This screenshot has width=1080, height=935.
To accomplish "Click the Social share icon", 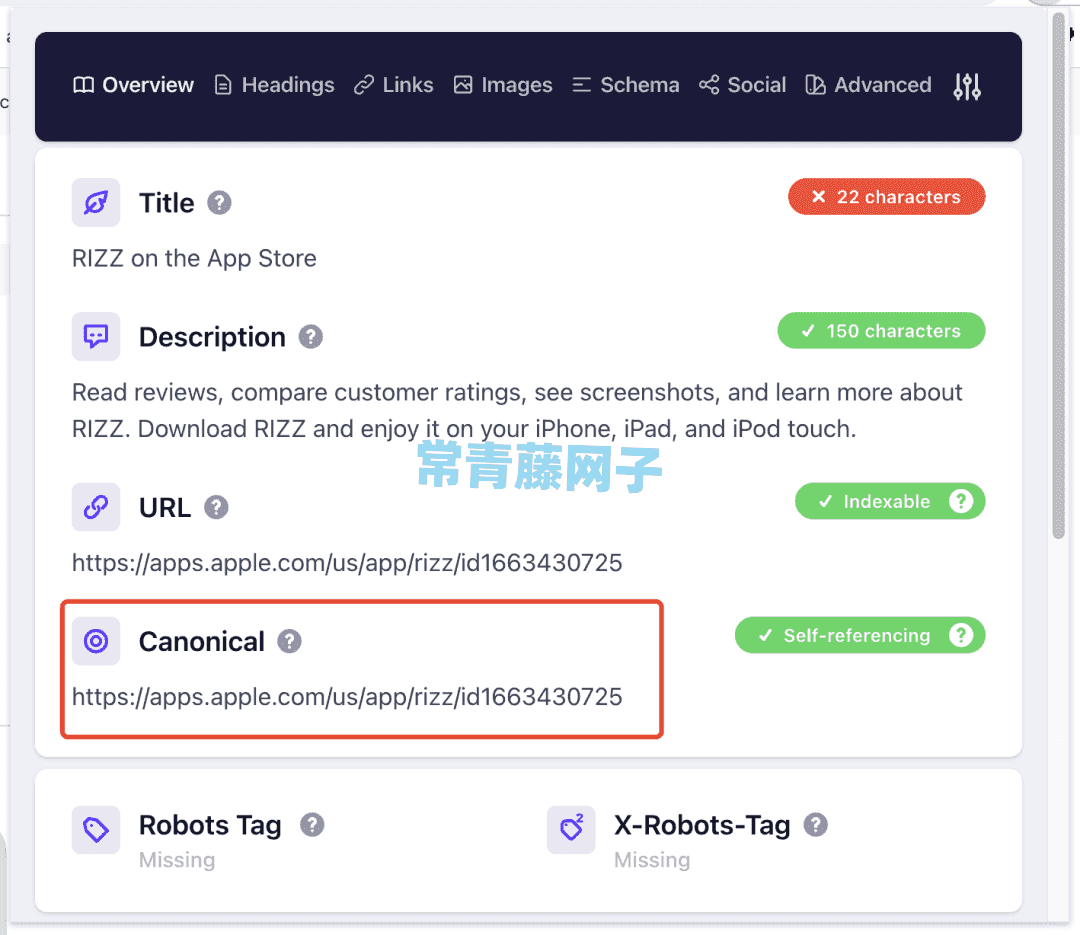I will coord(709,85).
